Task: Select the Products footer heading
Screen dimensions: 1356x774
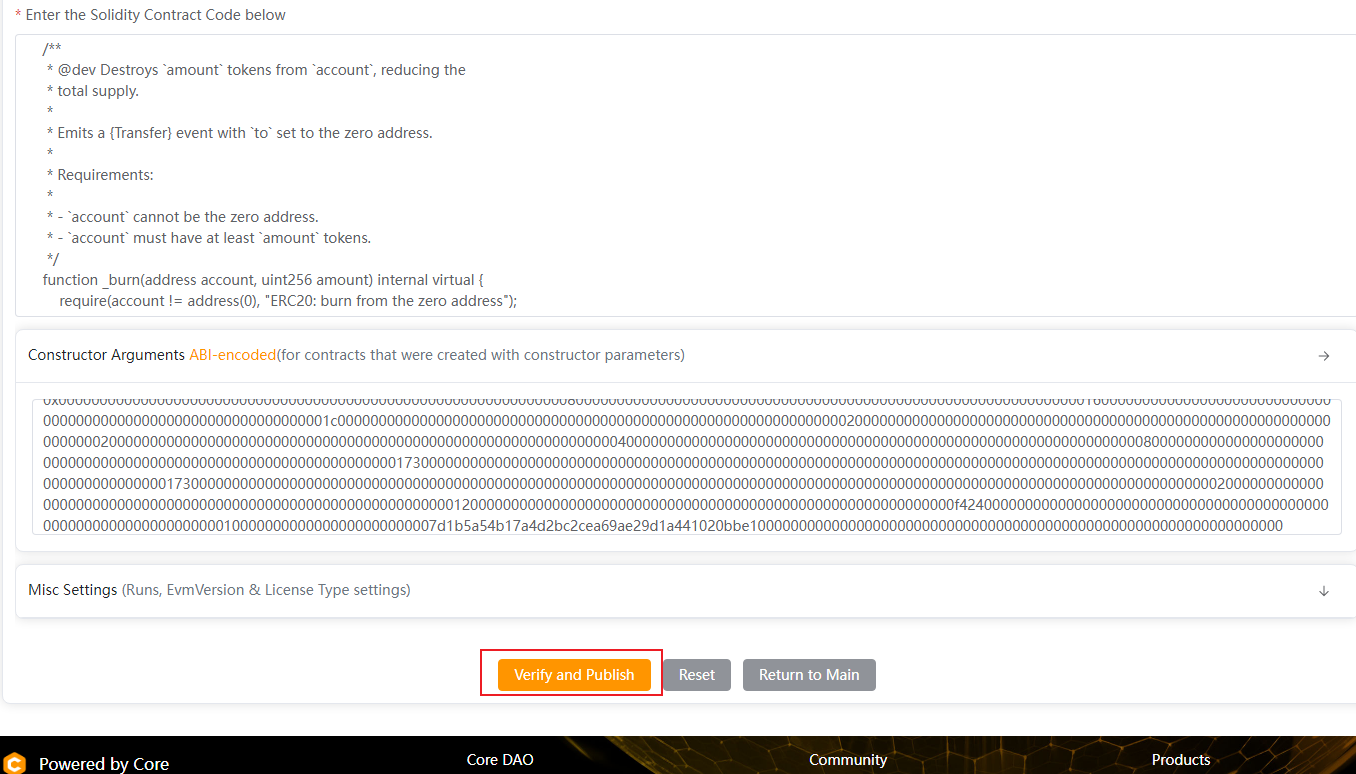Action: coord(1180,760)
